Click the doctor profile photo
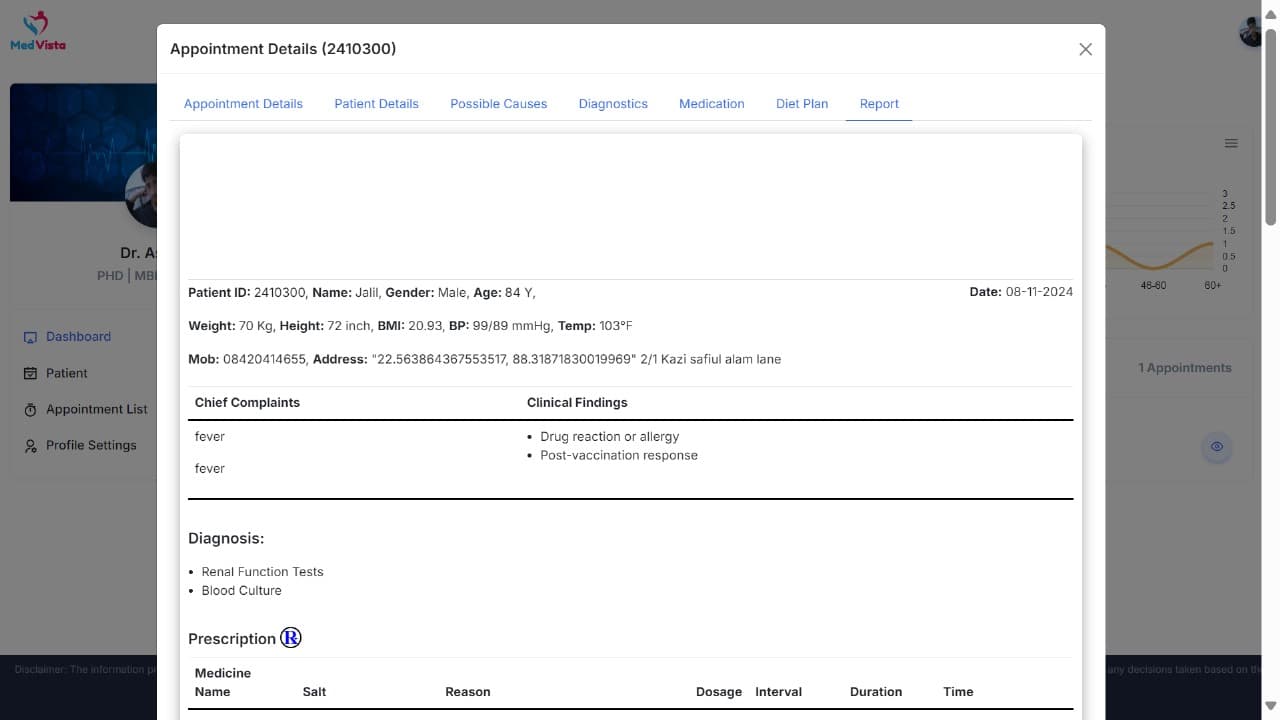Image resolution: width=1280 pixels, height=720 pixels. [x=141, y=195]
